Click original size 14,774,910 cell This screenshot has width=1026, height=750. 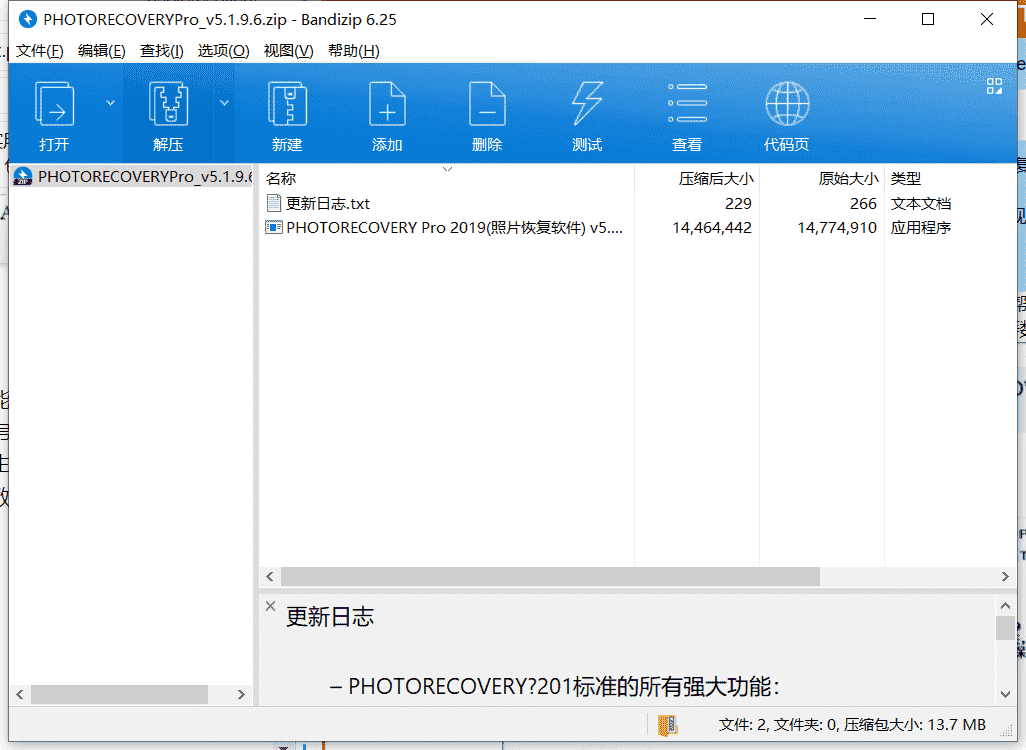pyautogui.click(x=837, y=228)
